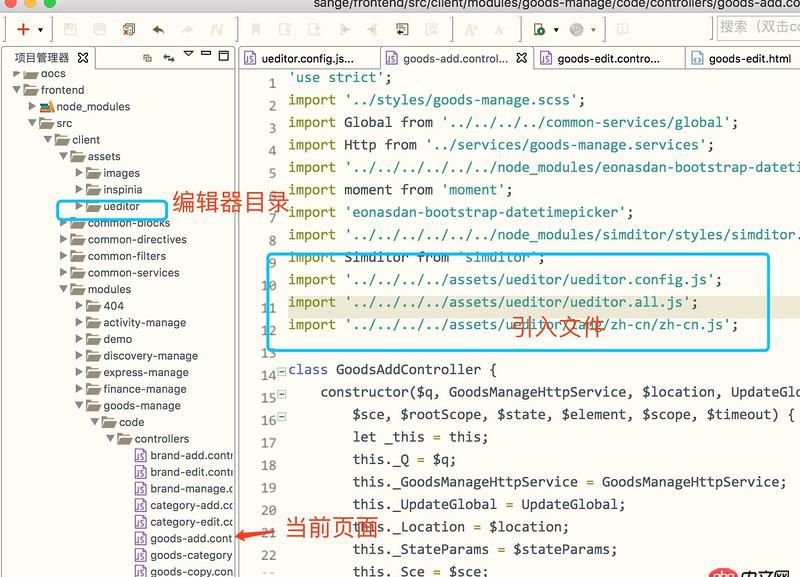Toggle the Maximize panel control on project manager
Image resolution: width=800 pixels, height=577 pixels.
click(x=224, y=56)
